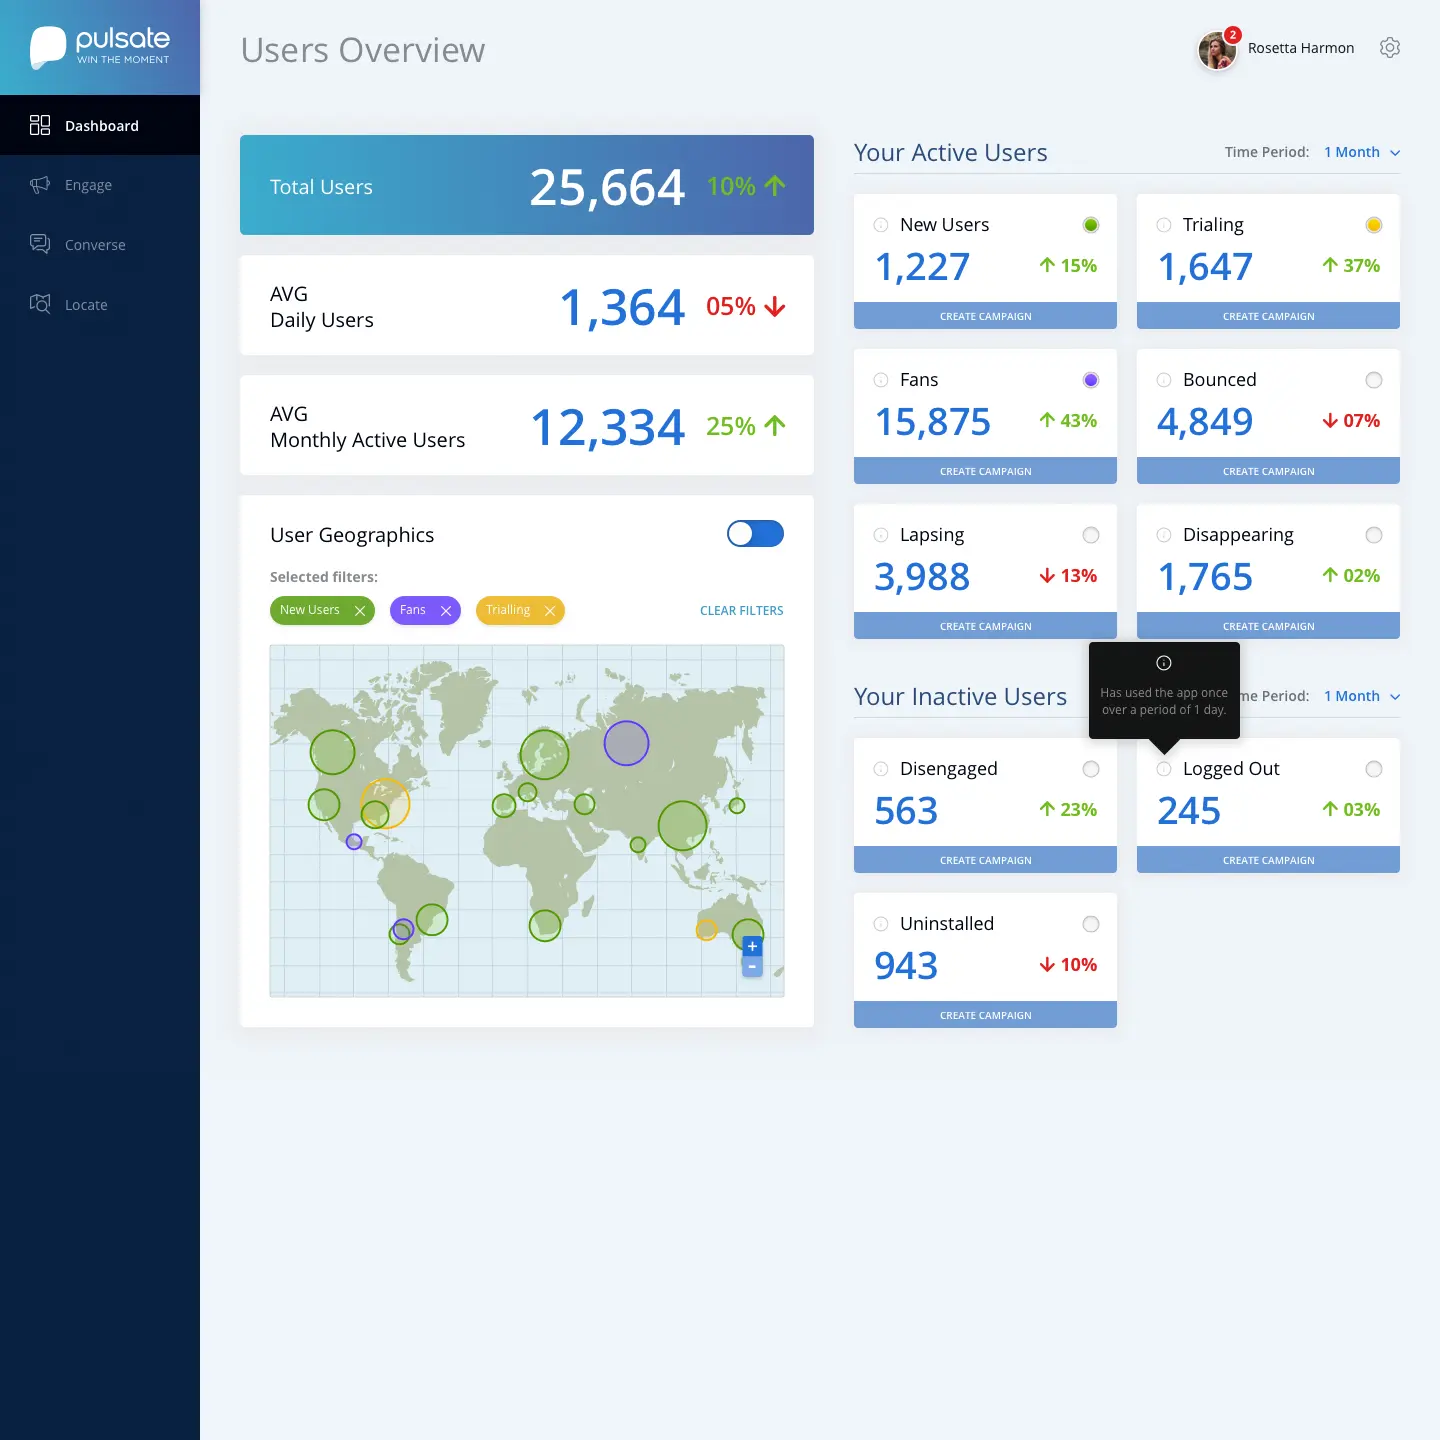Click the Clear Filters link

(x=741, y=611)
